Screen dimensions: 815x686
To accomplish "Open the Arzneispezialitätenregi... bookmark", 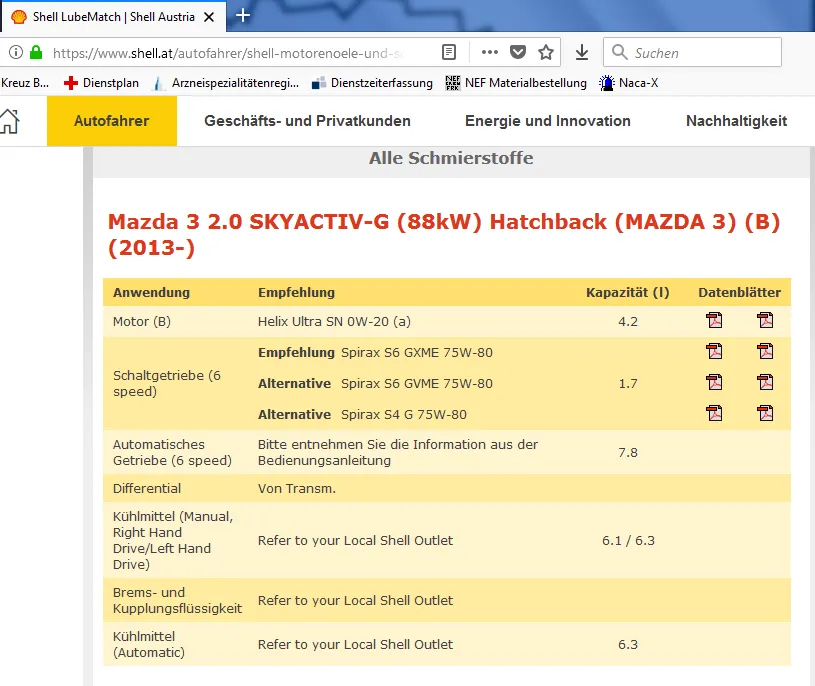I will 226,83.
